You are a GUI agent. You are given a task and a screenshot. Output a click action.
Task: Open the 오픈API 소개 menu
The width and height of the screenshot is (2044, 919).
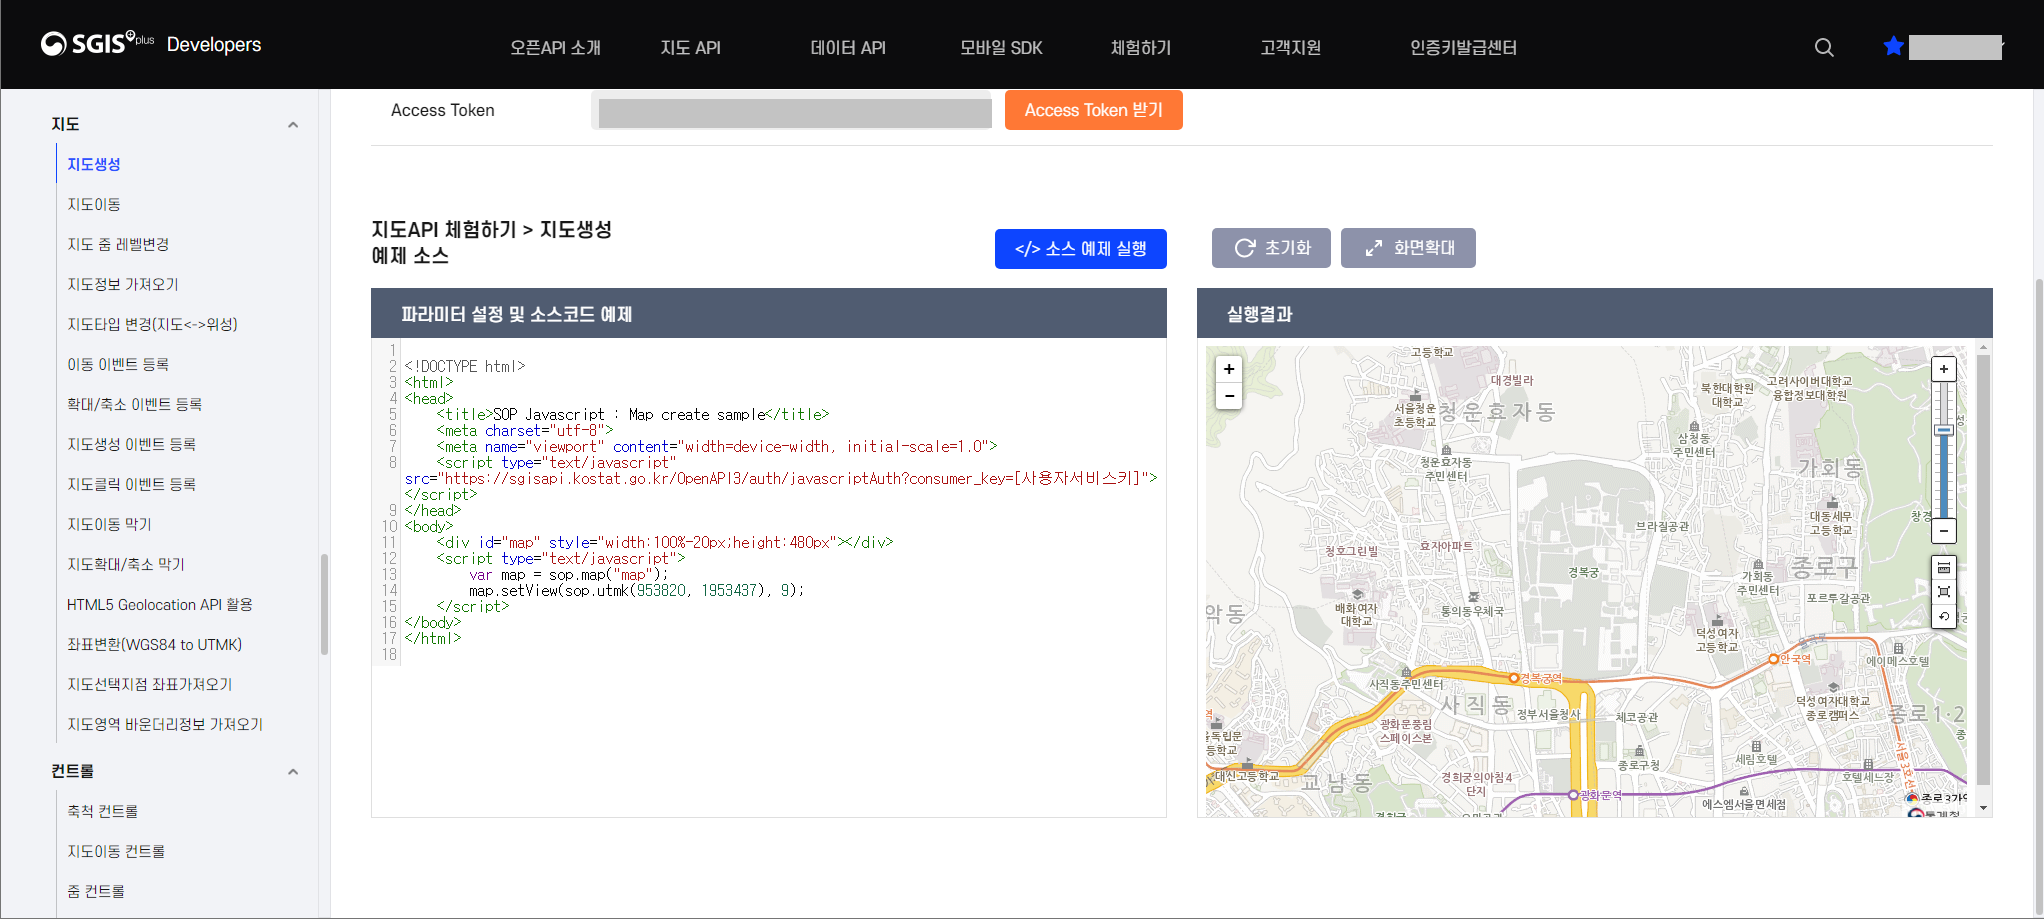click(x=555, y=47)
